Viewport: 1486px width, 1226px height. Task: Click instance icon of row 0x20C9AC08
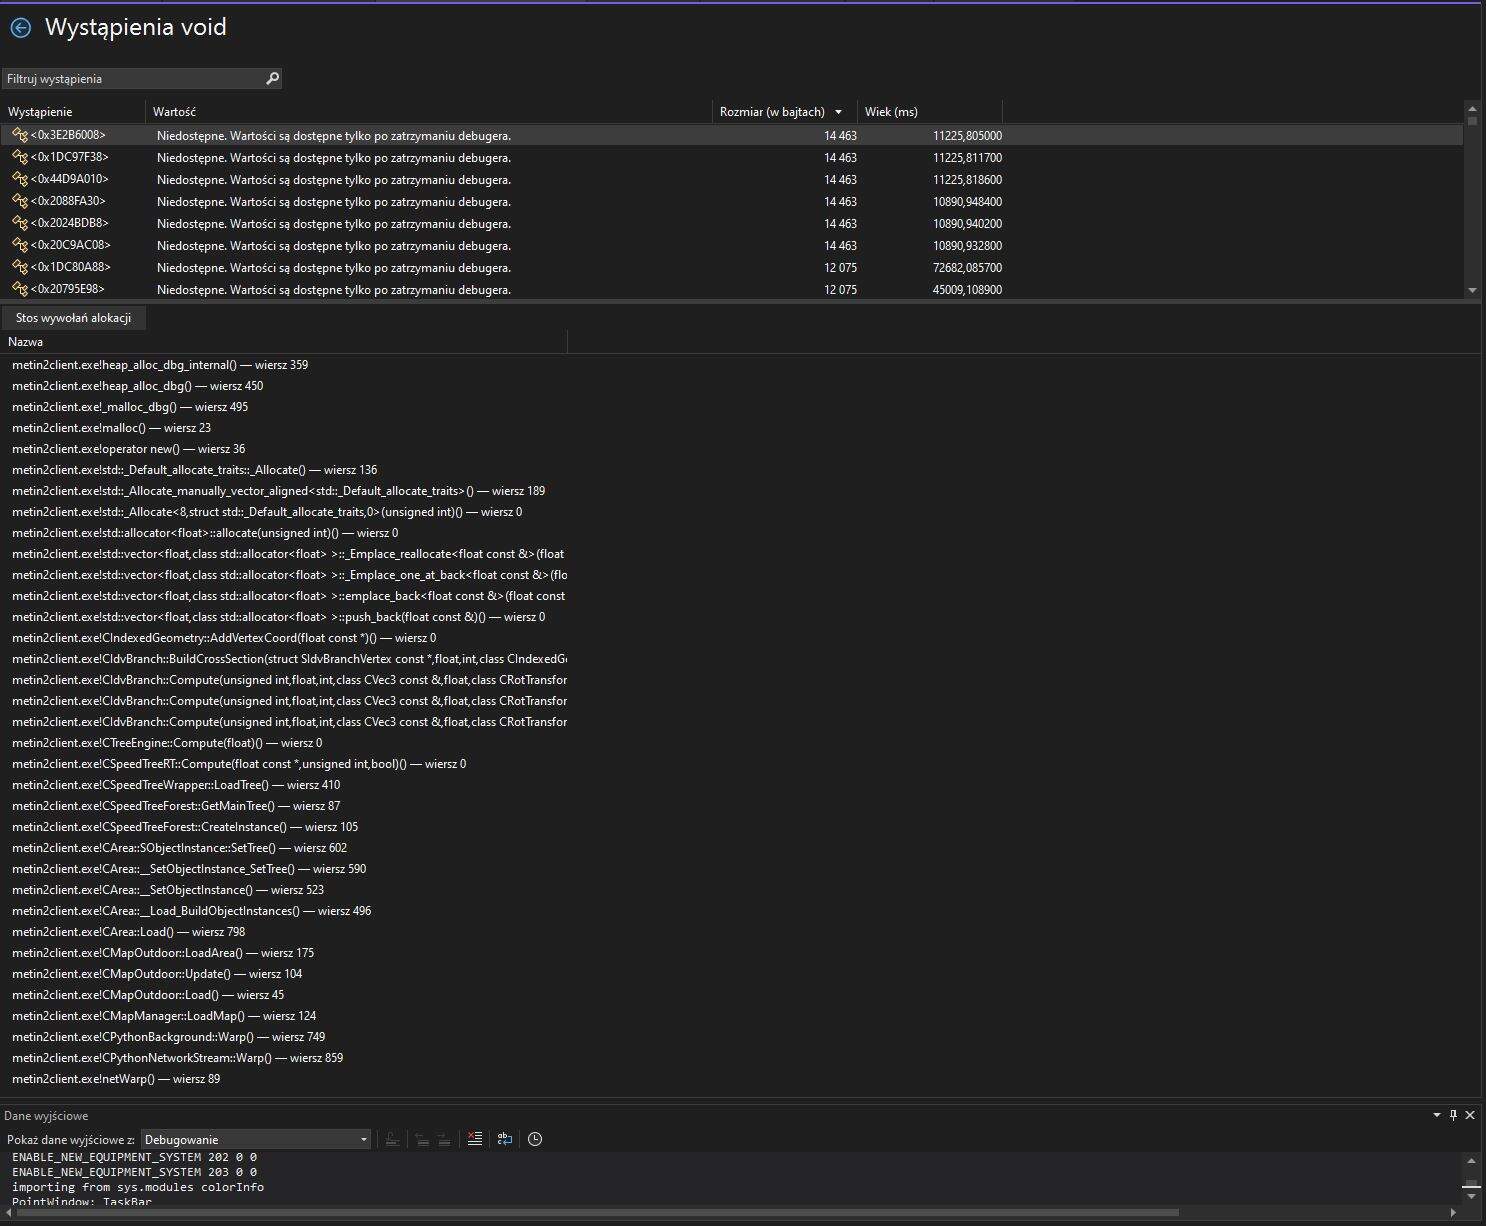(20, 245)
